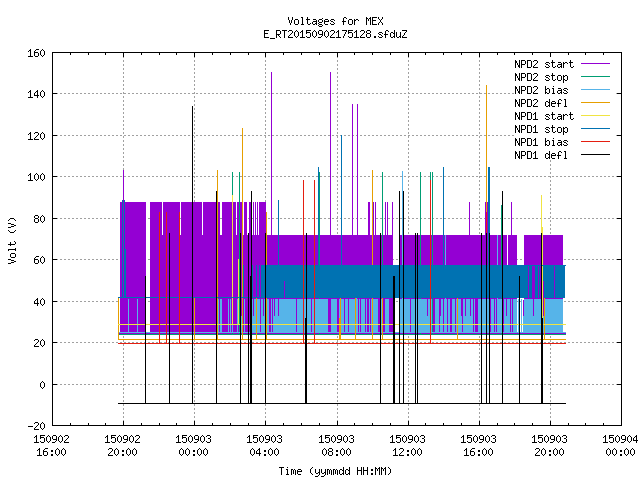Click the 150902 20:00 time tick label
The height and width of the screenshot is (480, 640).
tap(122, 446)
